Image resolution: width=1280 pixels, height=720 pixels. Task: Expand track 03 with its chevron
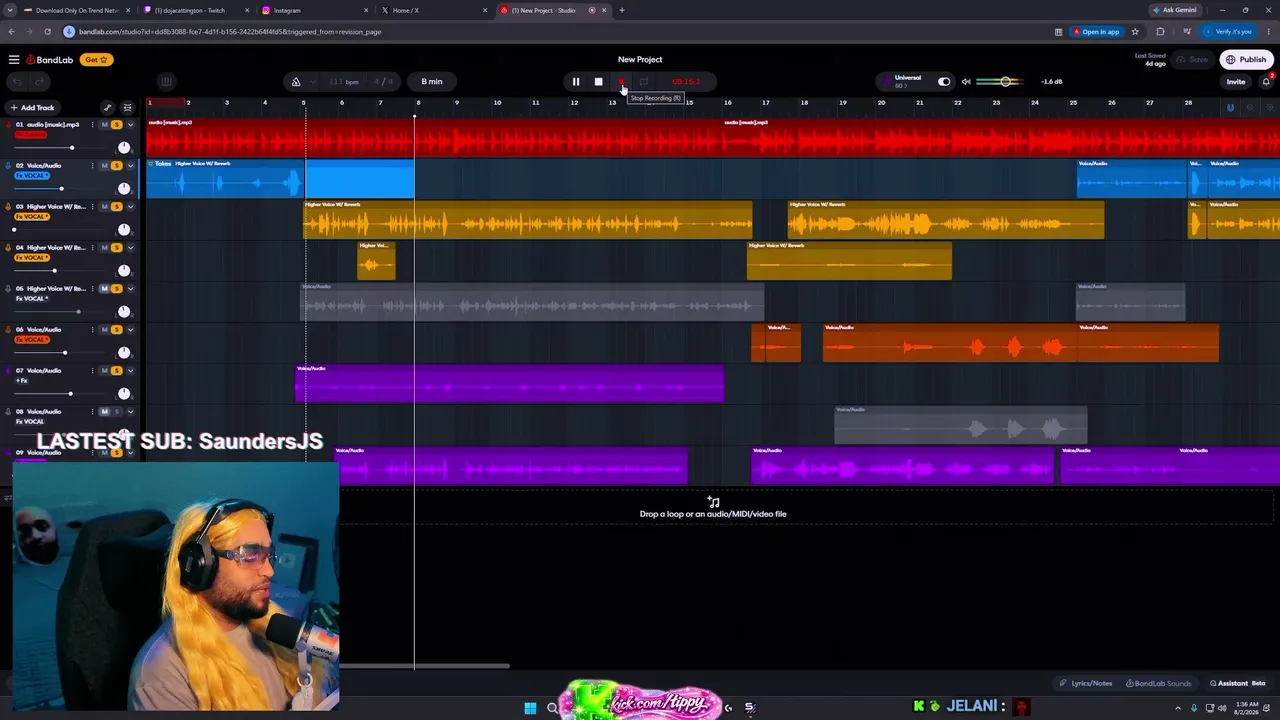coord(130,207)
